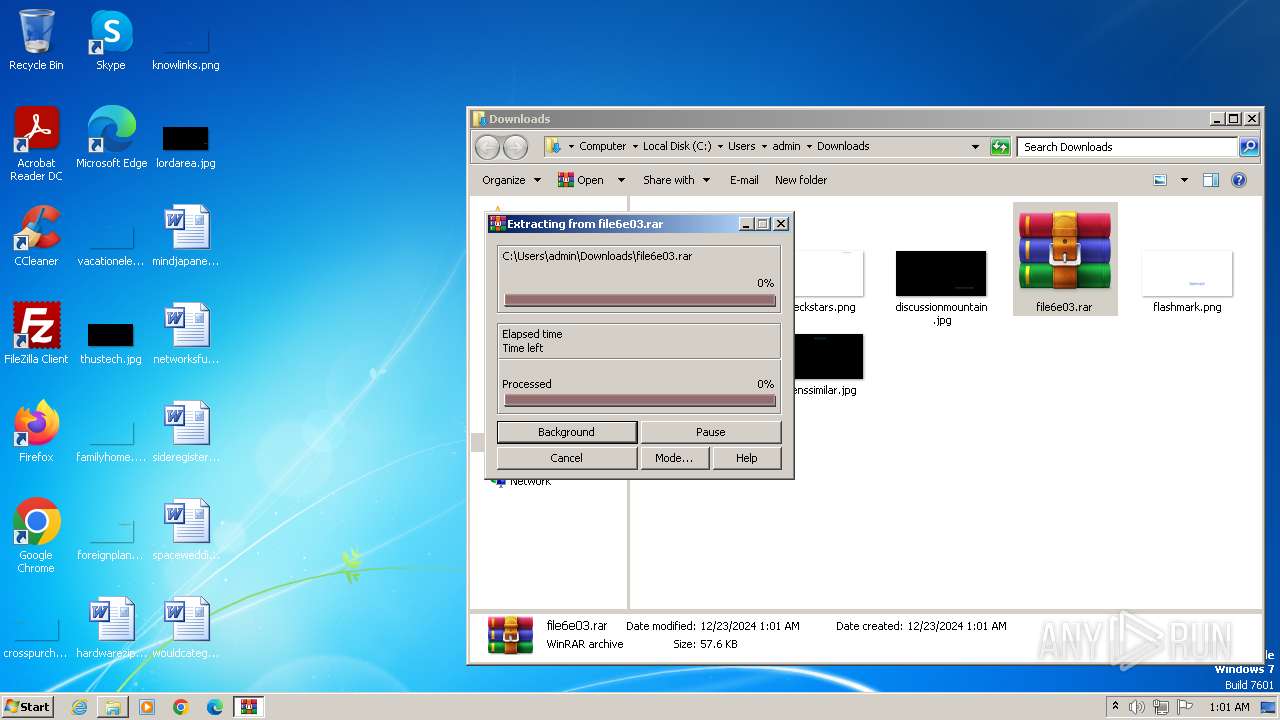Open Internet Explorer from the taskbar
The image size is (1280, 720).
(79, 707)
